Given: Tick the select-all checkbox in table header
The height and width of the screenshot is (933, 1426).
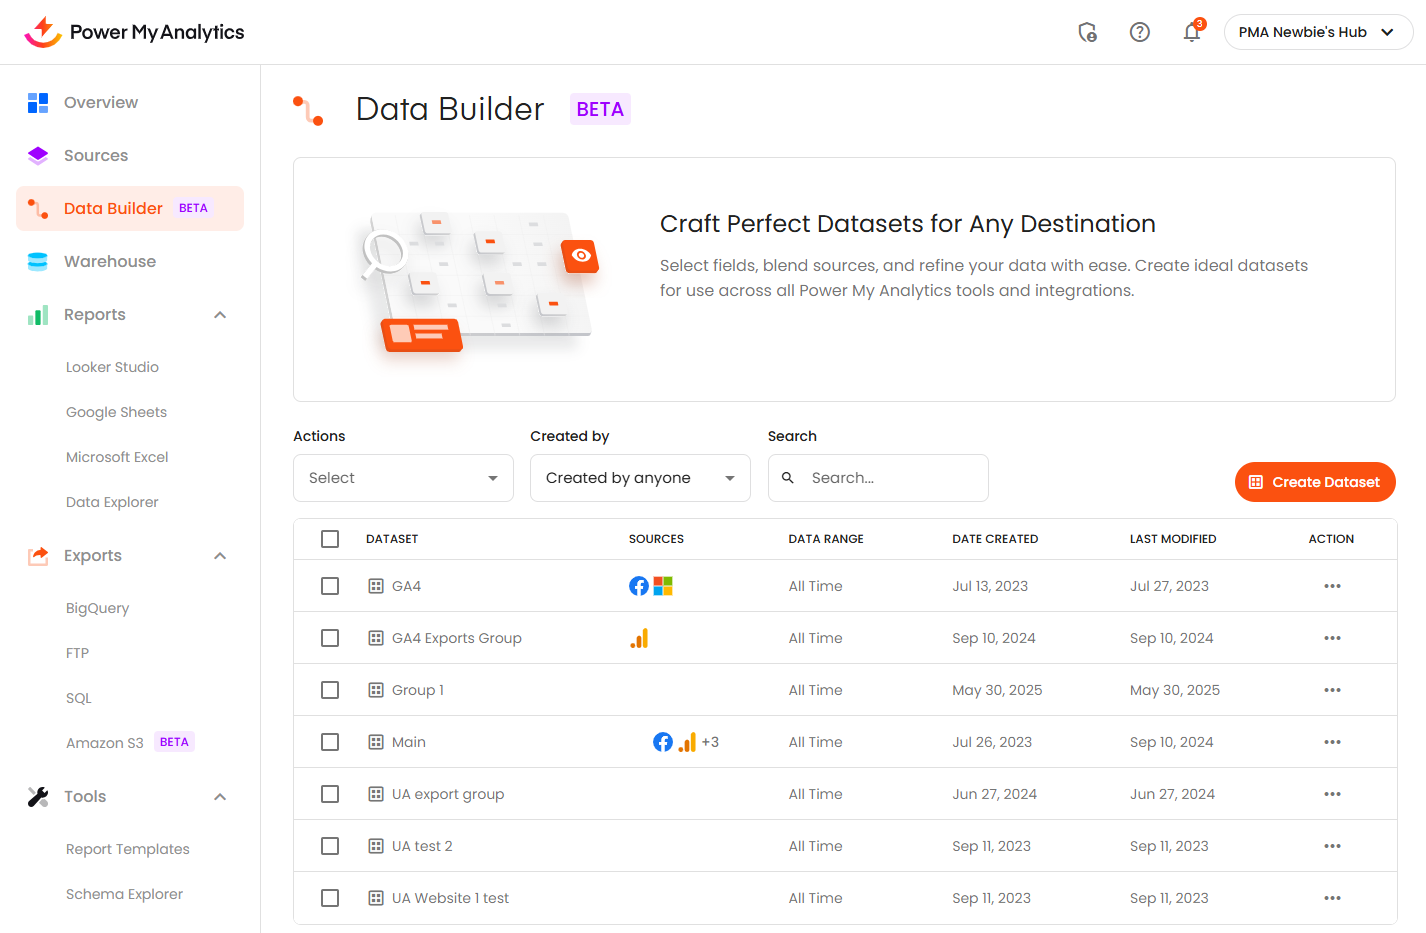Looking at the screenshot, I should point(330,539).
